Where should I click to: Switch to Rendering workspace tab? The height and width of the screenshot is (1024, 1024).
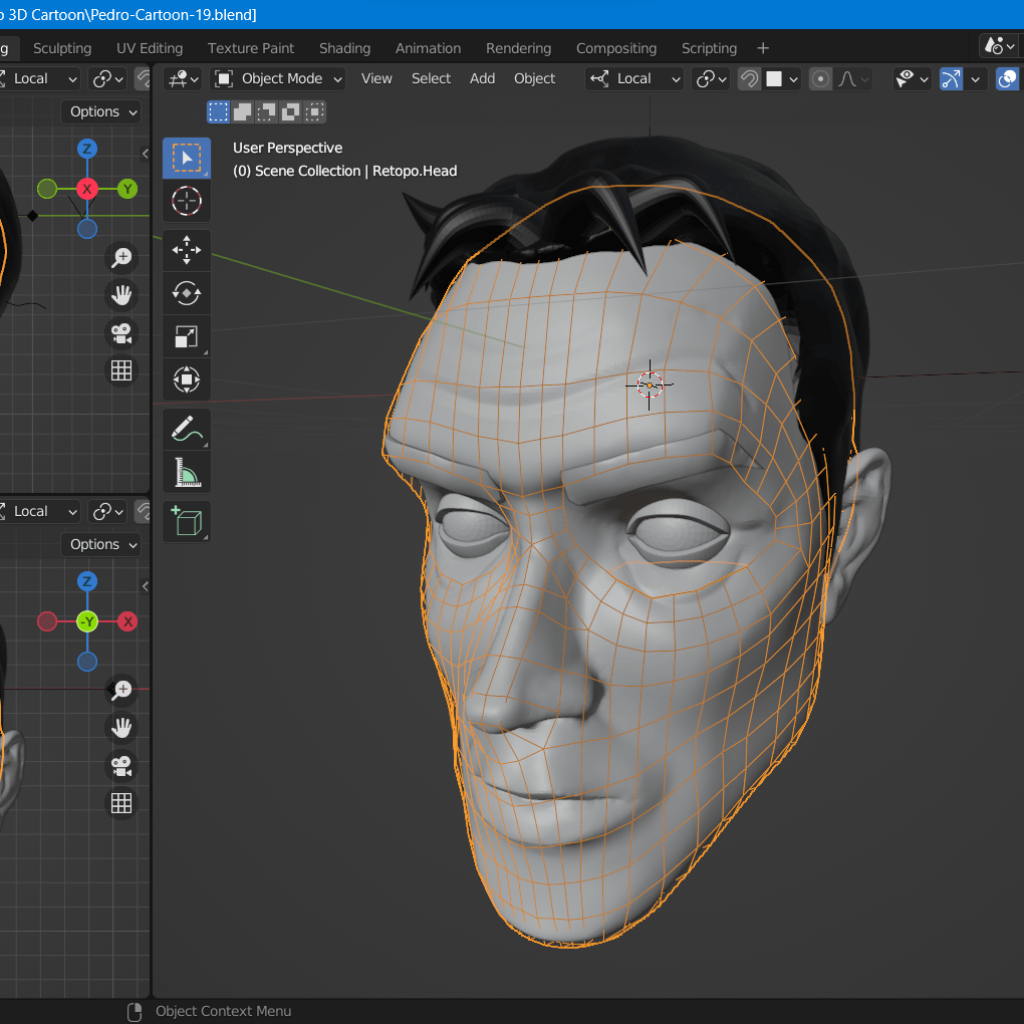click(x=519, y=48)
